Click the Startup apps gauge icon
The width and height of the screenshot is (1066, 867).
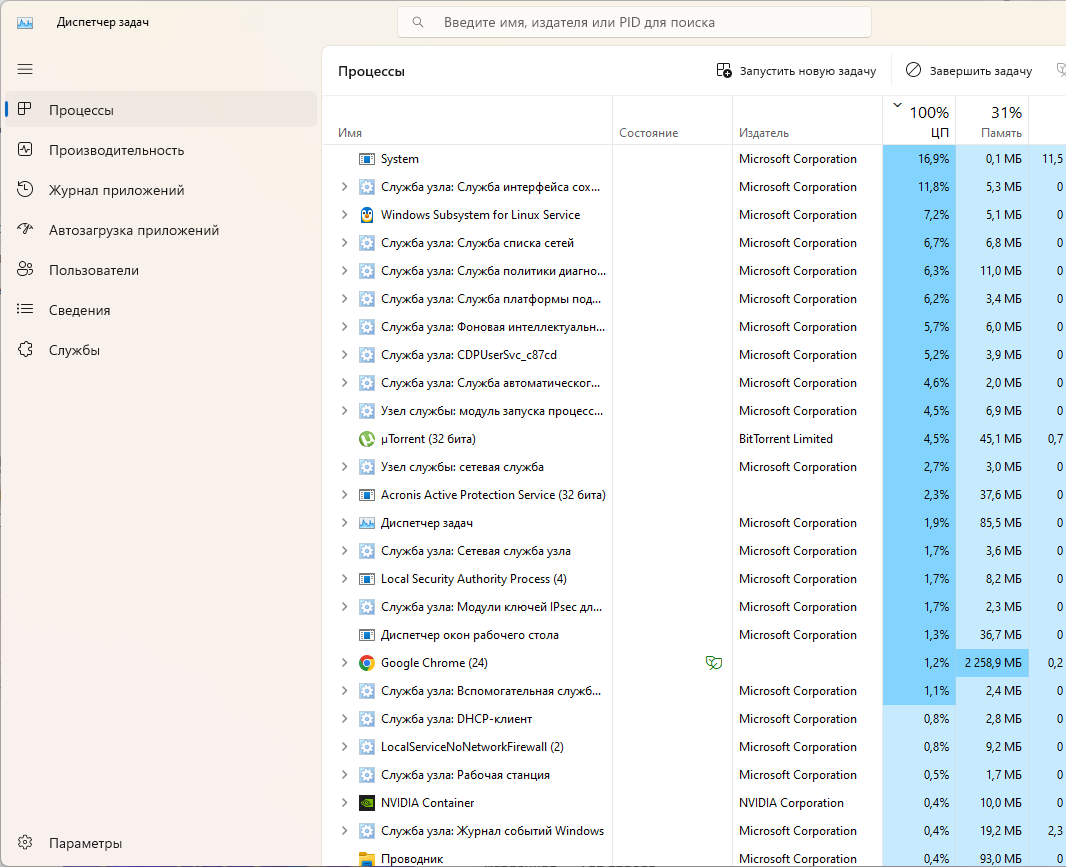click(26, 230)
